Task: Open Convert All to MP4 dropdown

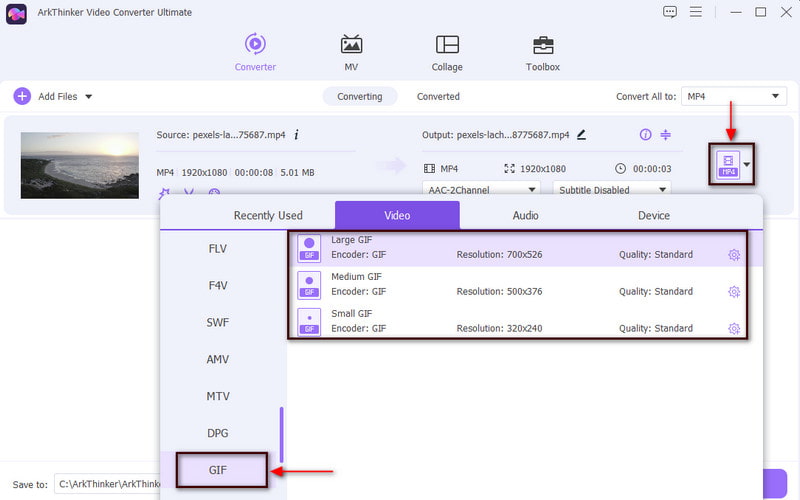Action: (734, 96)
